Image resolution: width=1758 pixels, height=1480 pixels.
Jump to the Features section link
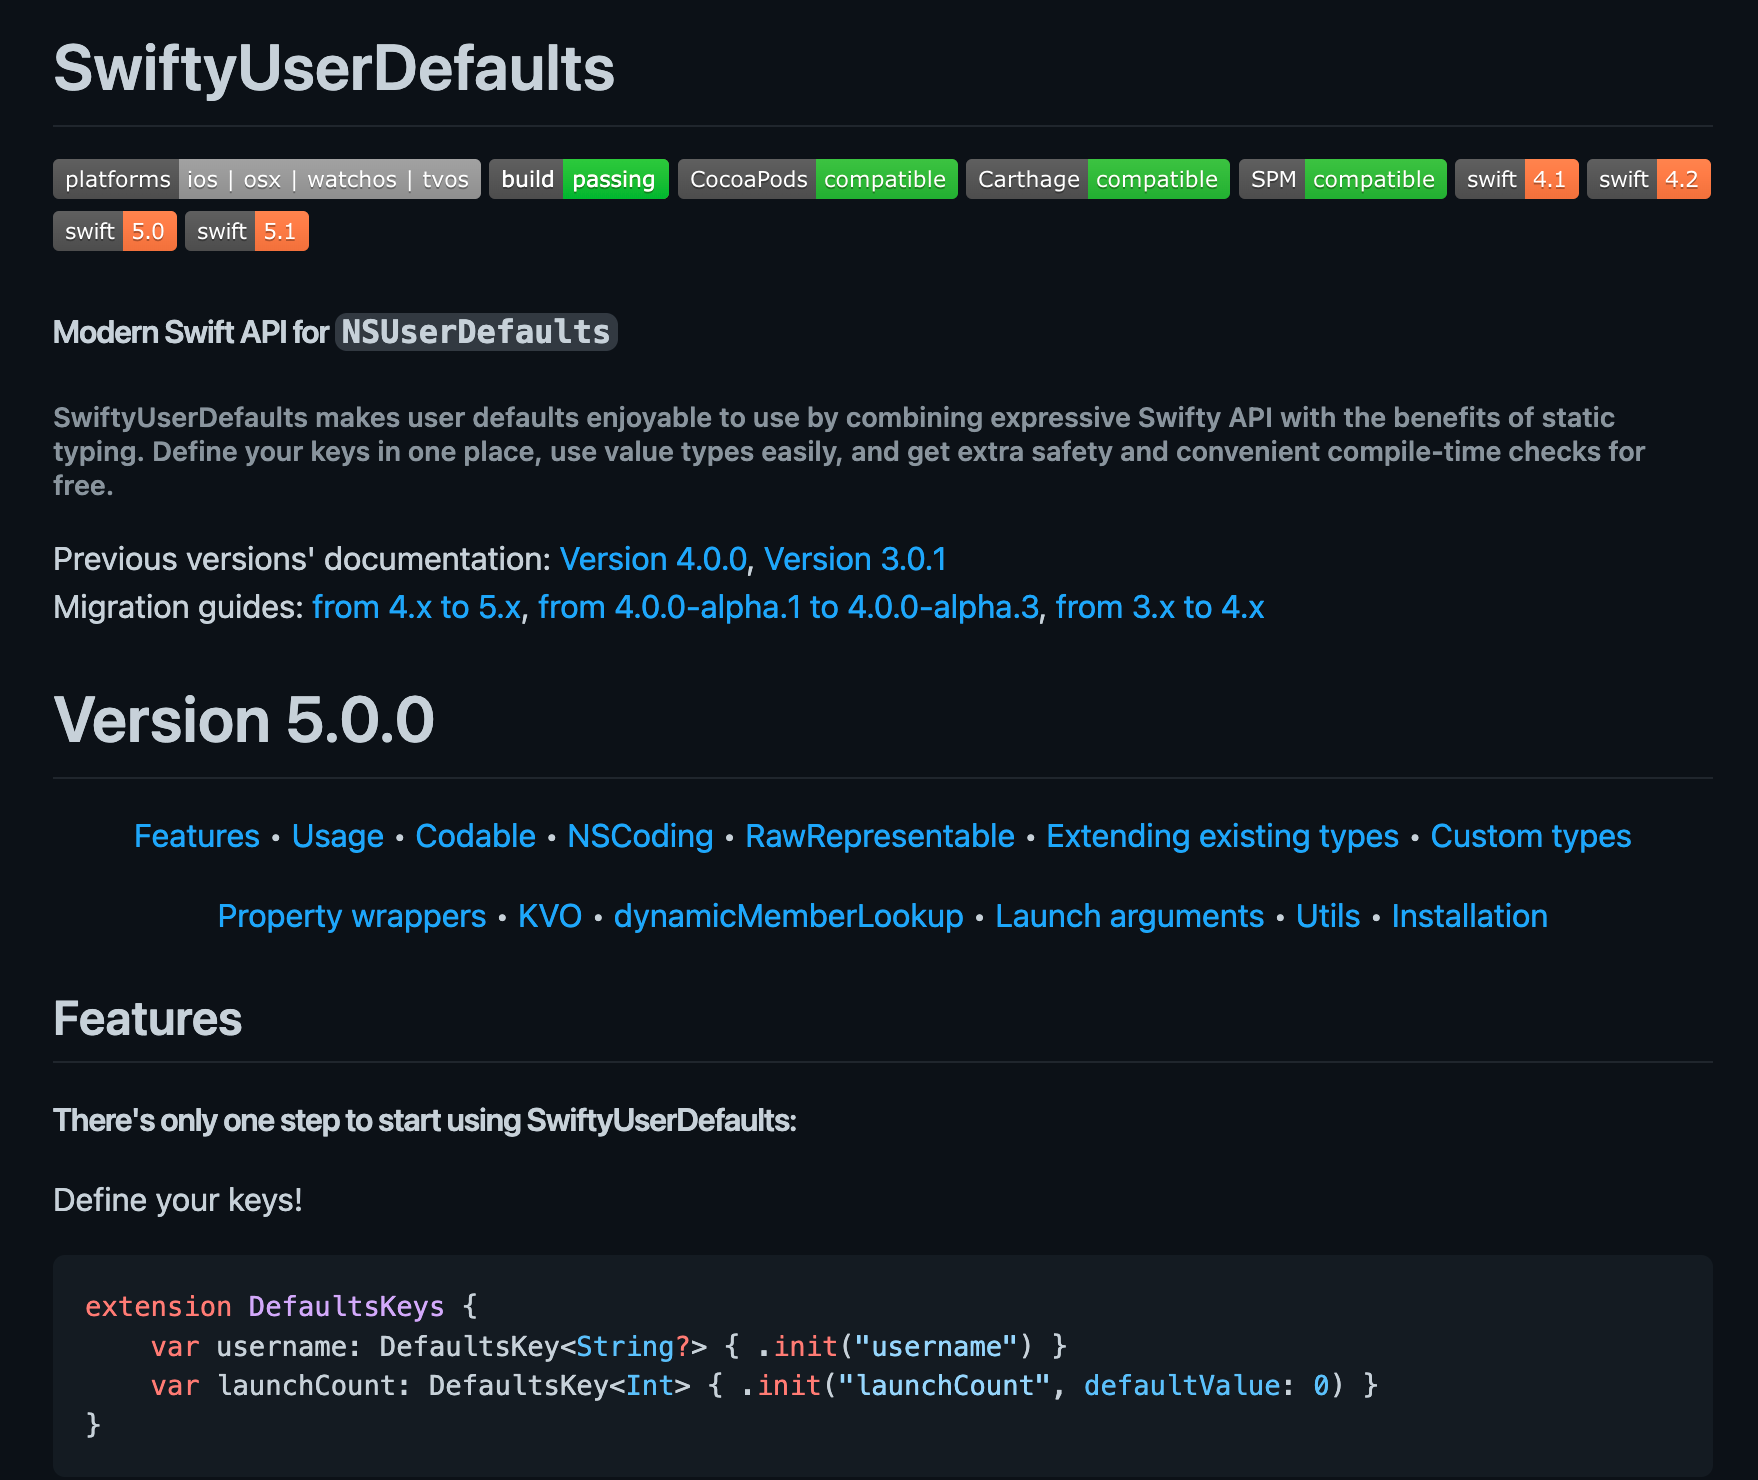coord(197,836)
